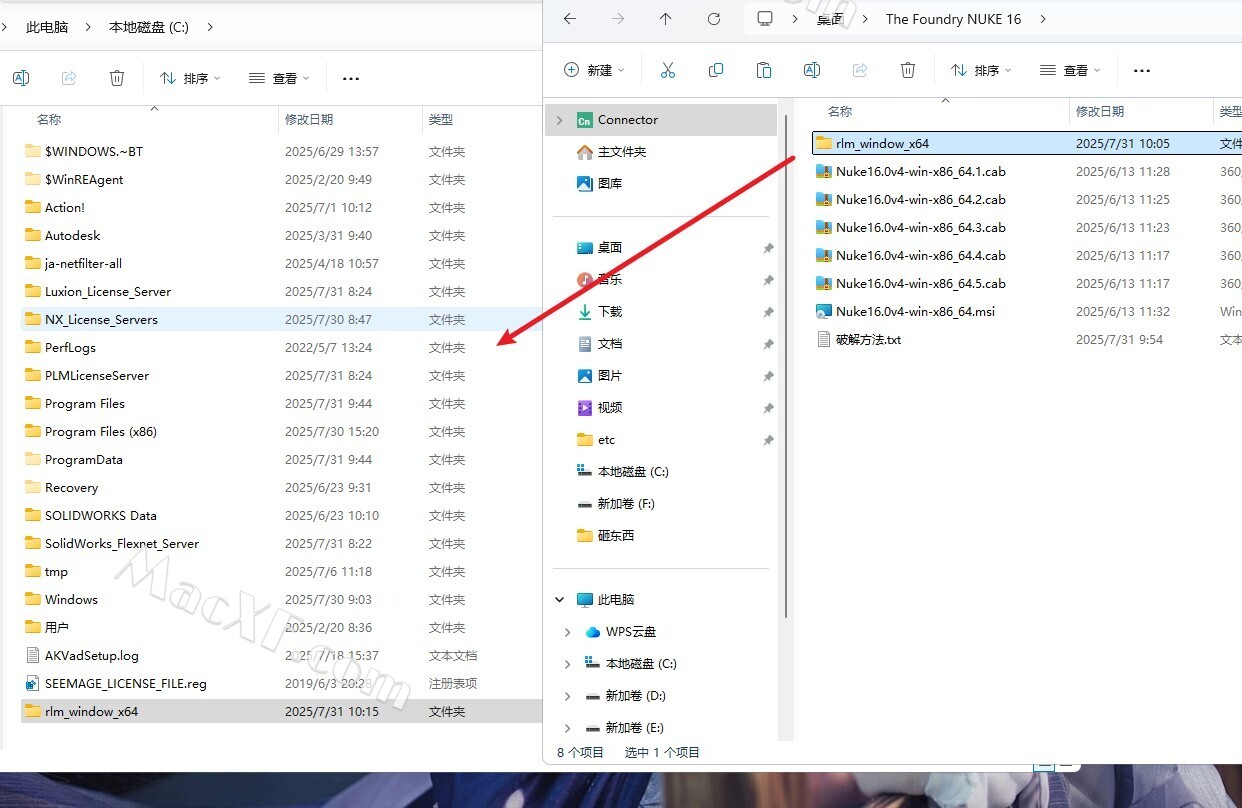Viewport: 1242px width, 808px height.
Task: Open 查看 dropdown in NUKE window
Action: click(1070, 70)
